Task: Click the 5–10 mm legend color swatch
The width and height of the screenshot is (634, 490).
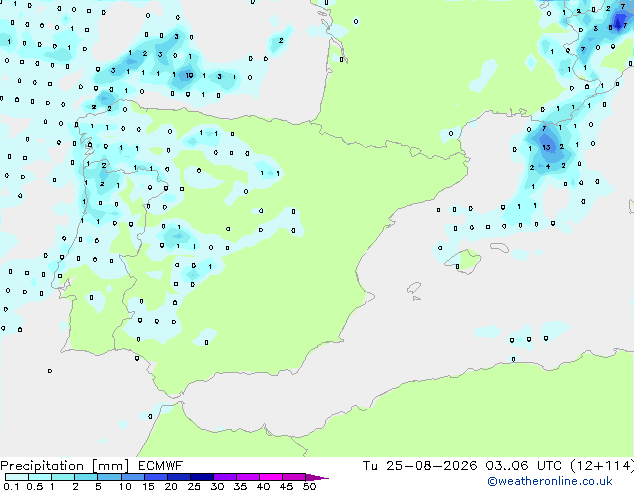Action: (109, 477)
